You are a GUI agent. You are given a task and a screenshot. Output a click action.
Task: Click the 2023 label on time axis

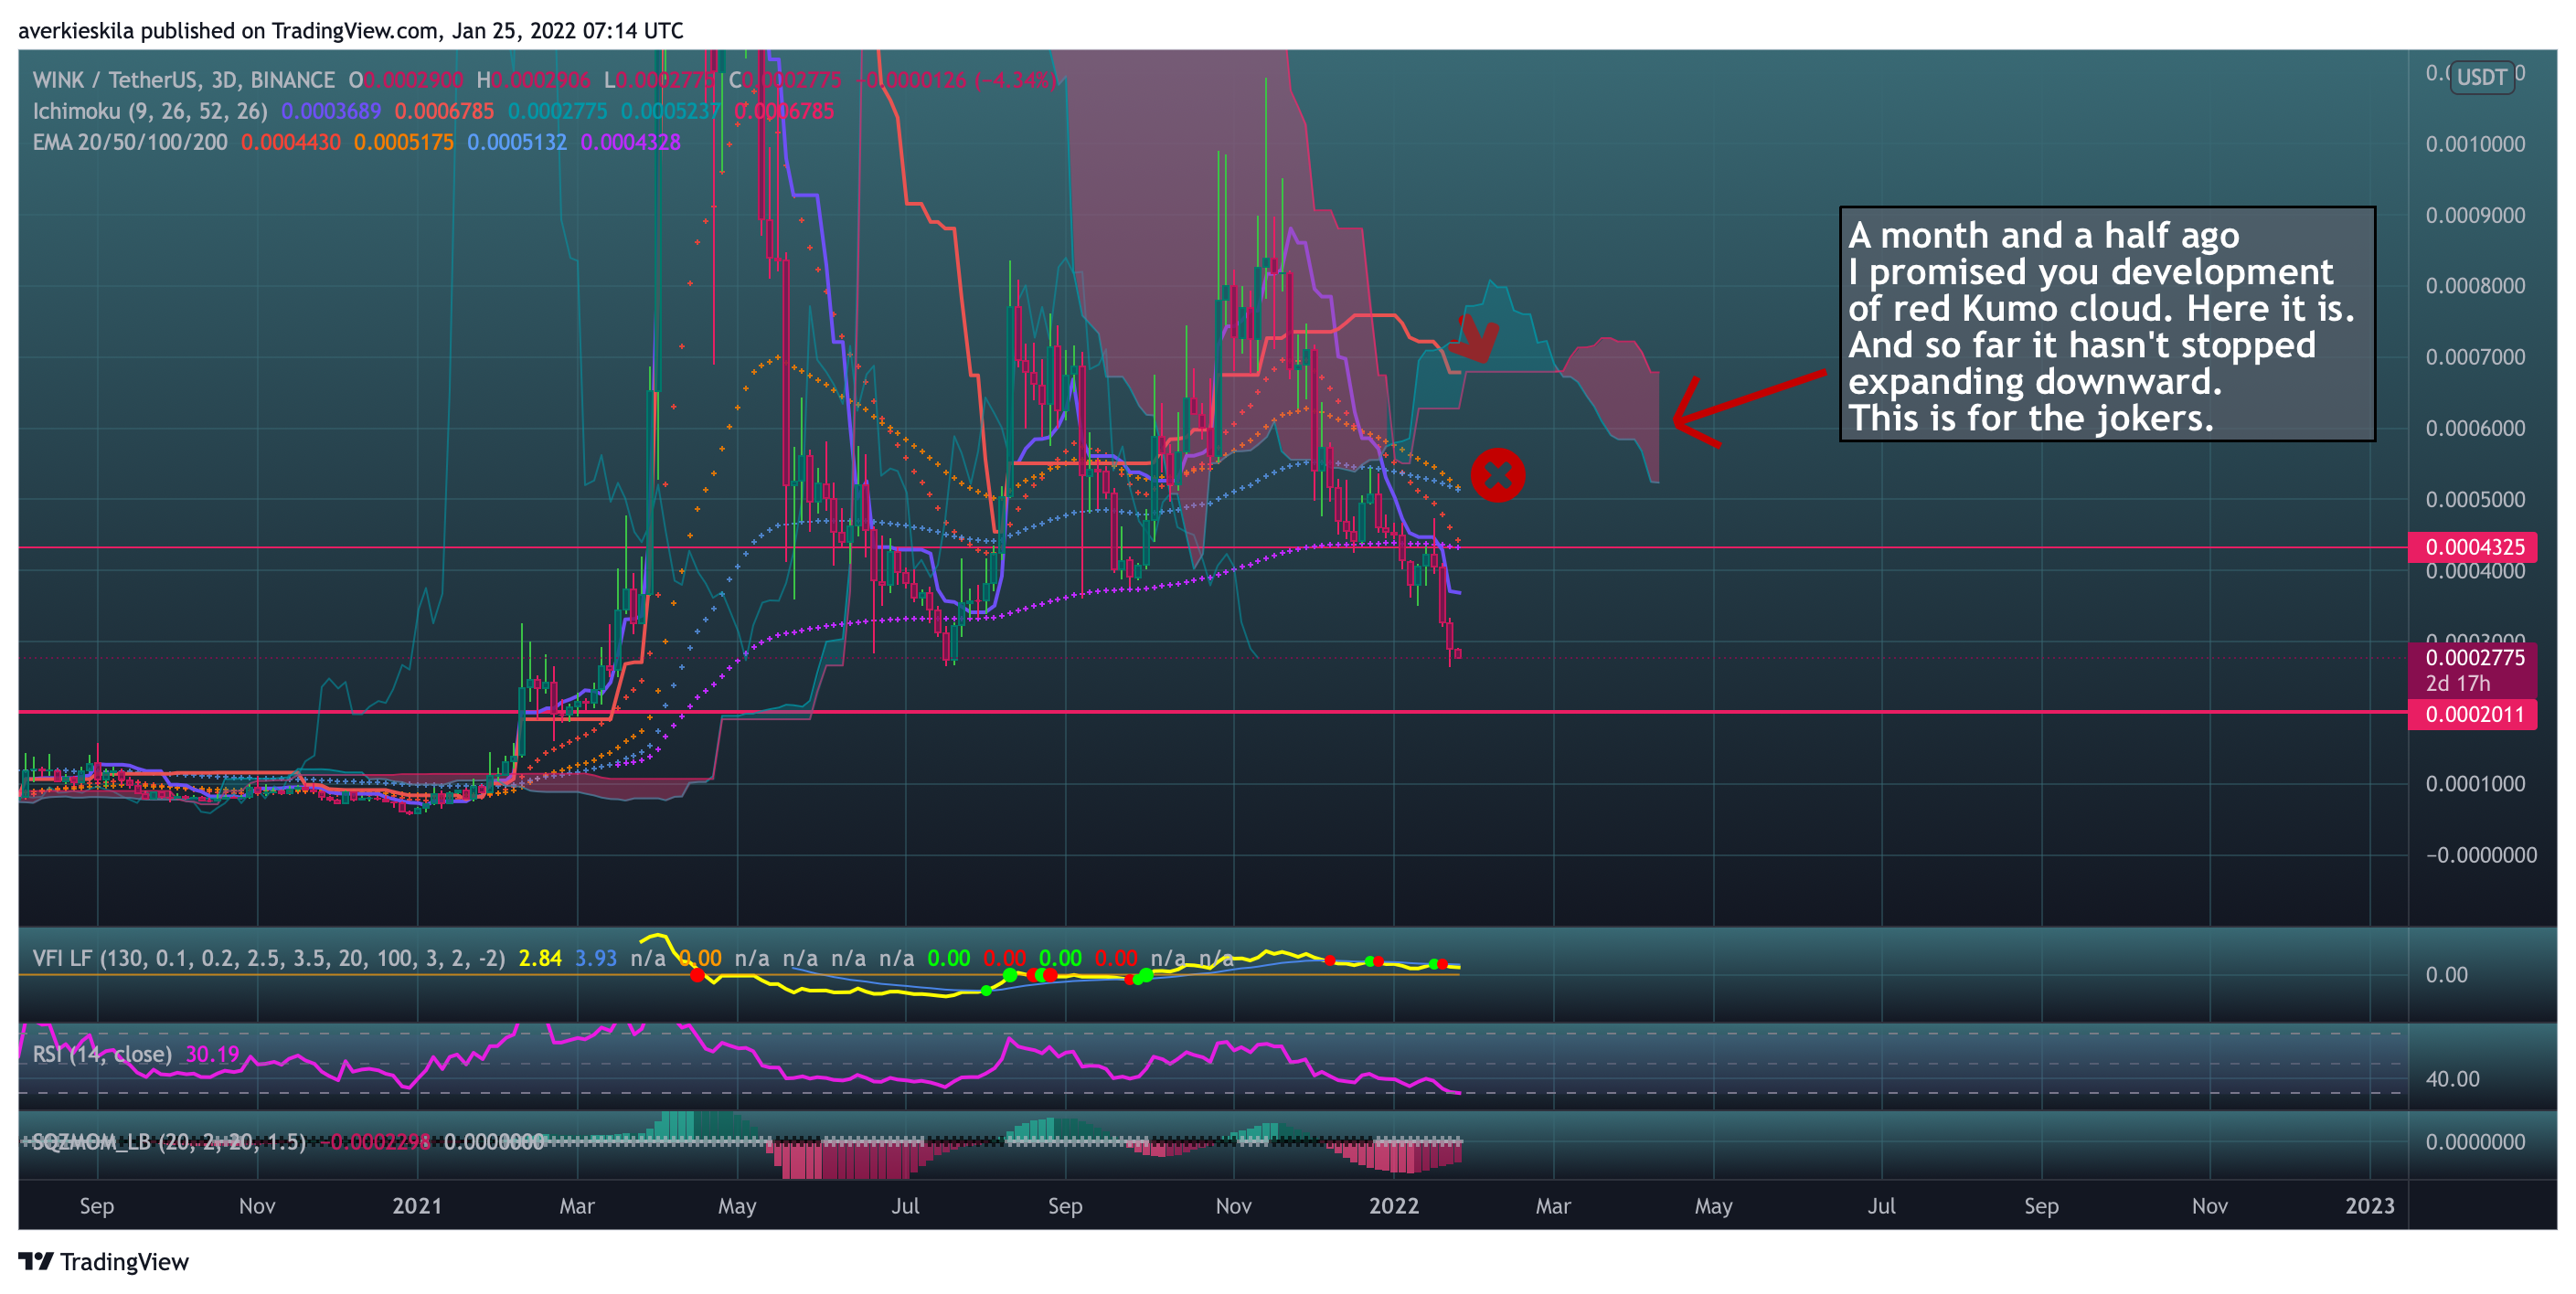click(x=2369, y=1205)
